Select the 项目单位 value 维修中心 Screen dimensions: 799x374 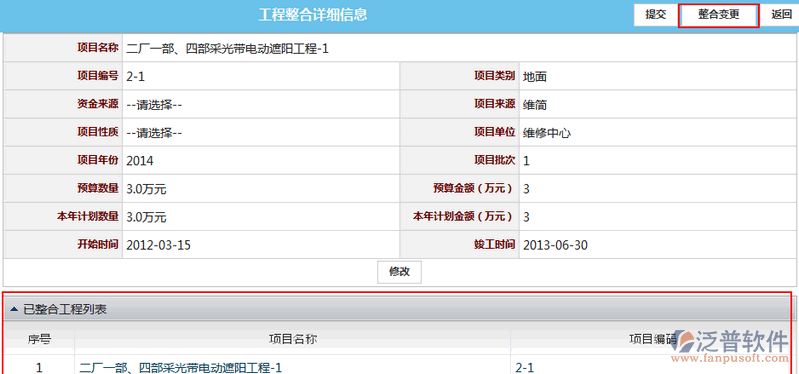(547, 133)
